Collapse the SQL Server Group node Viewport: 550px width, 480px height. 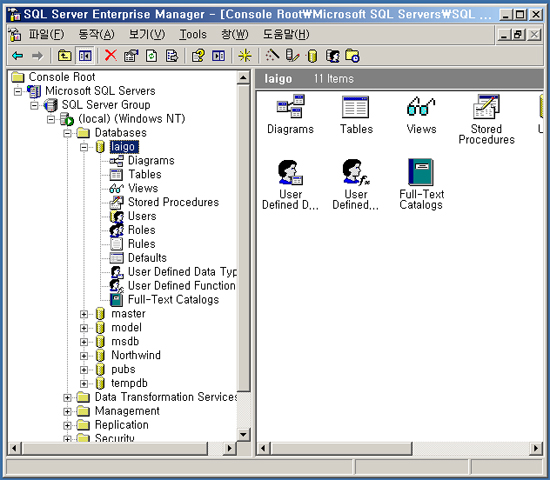[34, 105]
